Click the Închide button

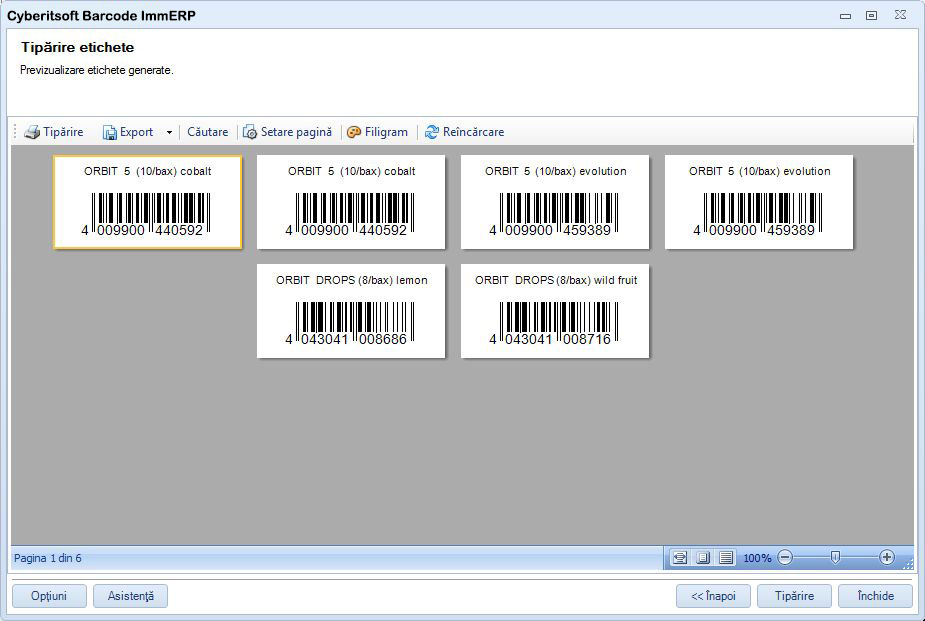pos(875,596)
